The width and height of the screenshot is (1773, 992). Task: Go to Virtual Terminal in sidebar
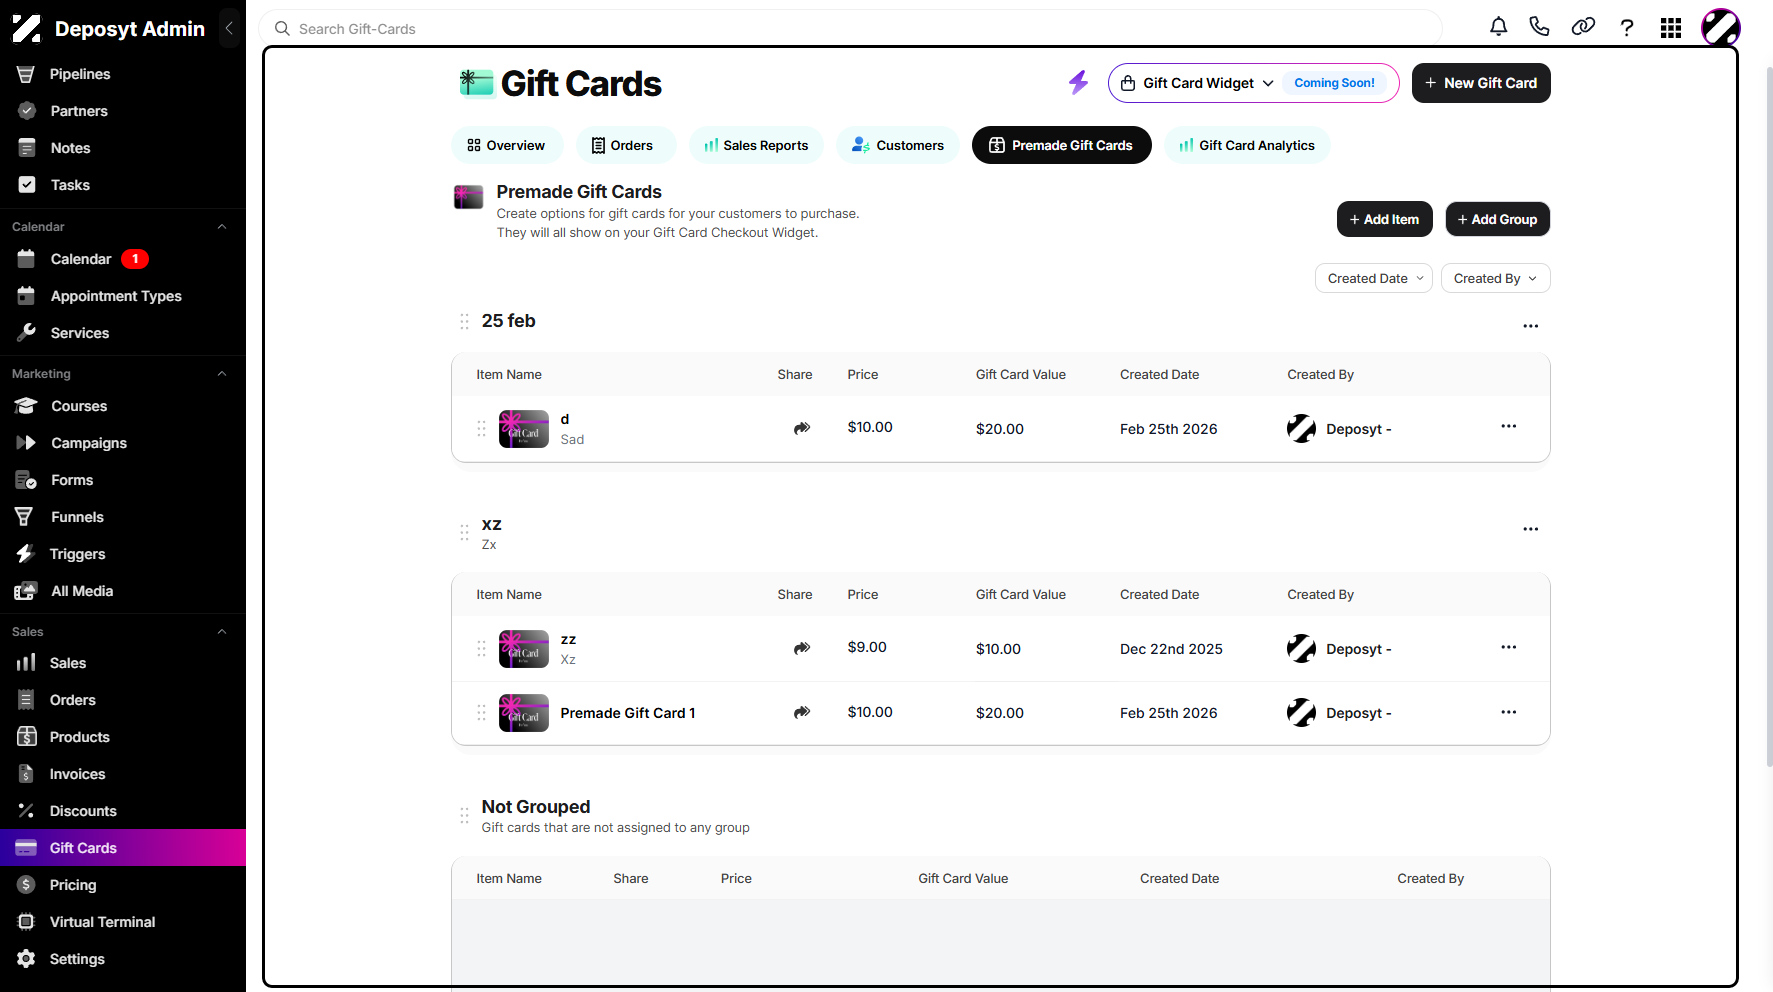click(123, 922)
